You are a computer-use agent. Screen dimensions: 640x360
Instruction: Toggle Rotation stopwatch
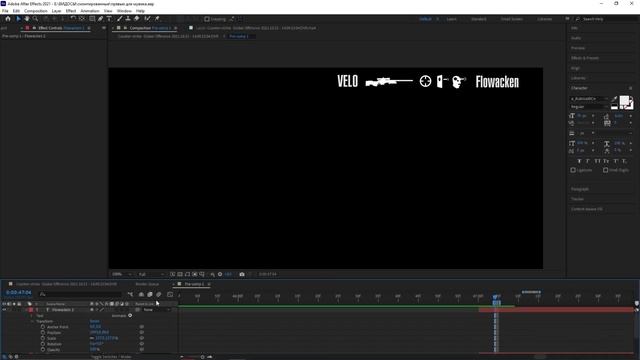(43, 344)
